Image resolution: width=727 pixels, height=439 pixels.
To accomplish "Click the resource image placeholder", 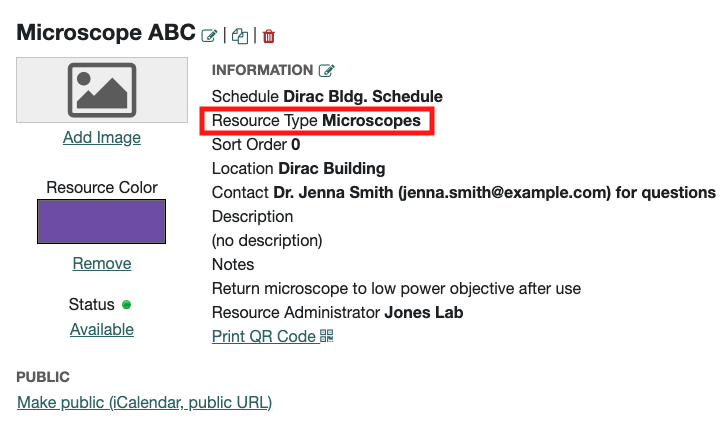I will [102, 90].
